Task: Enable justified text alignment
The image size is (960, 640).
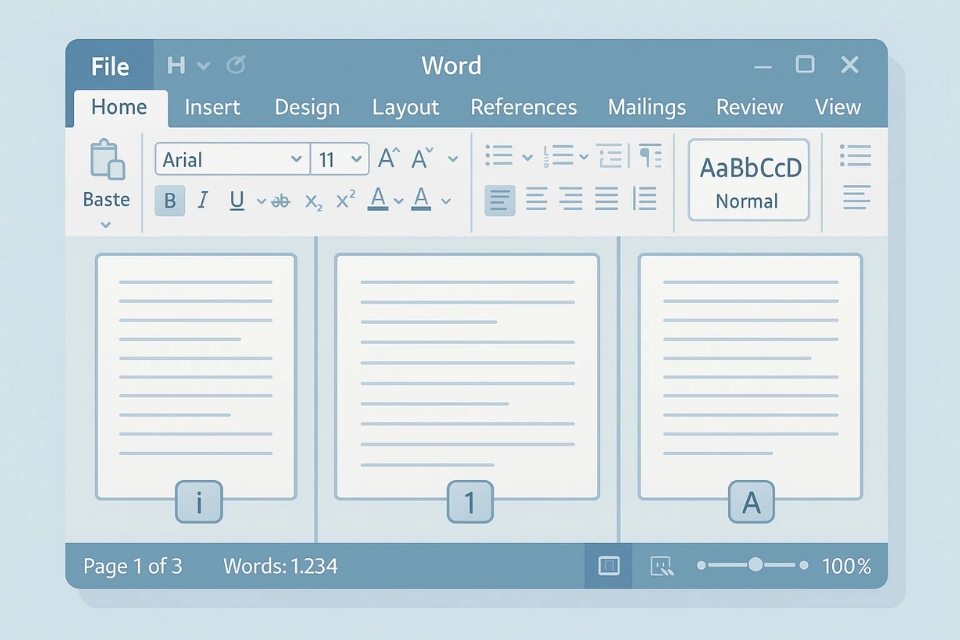Action: [608, 199]
